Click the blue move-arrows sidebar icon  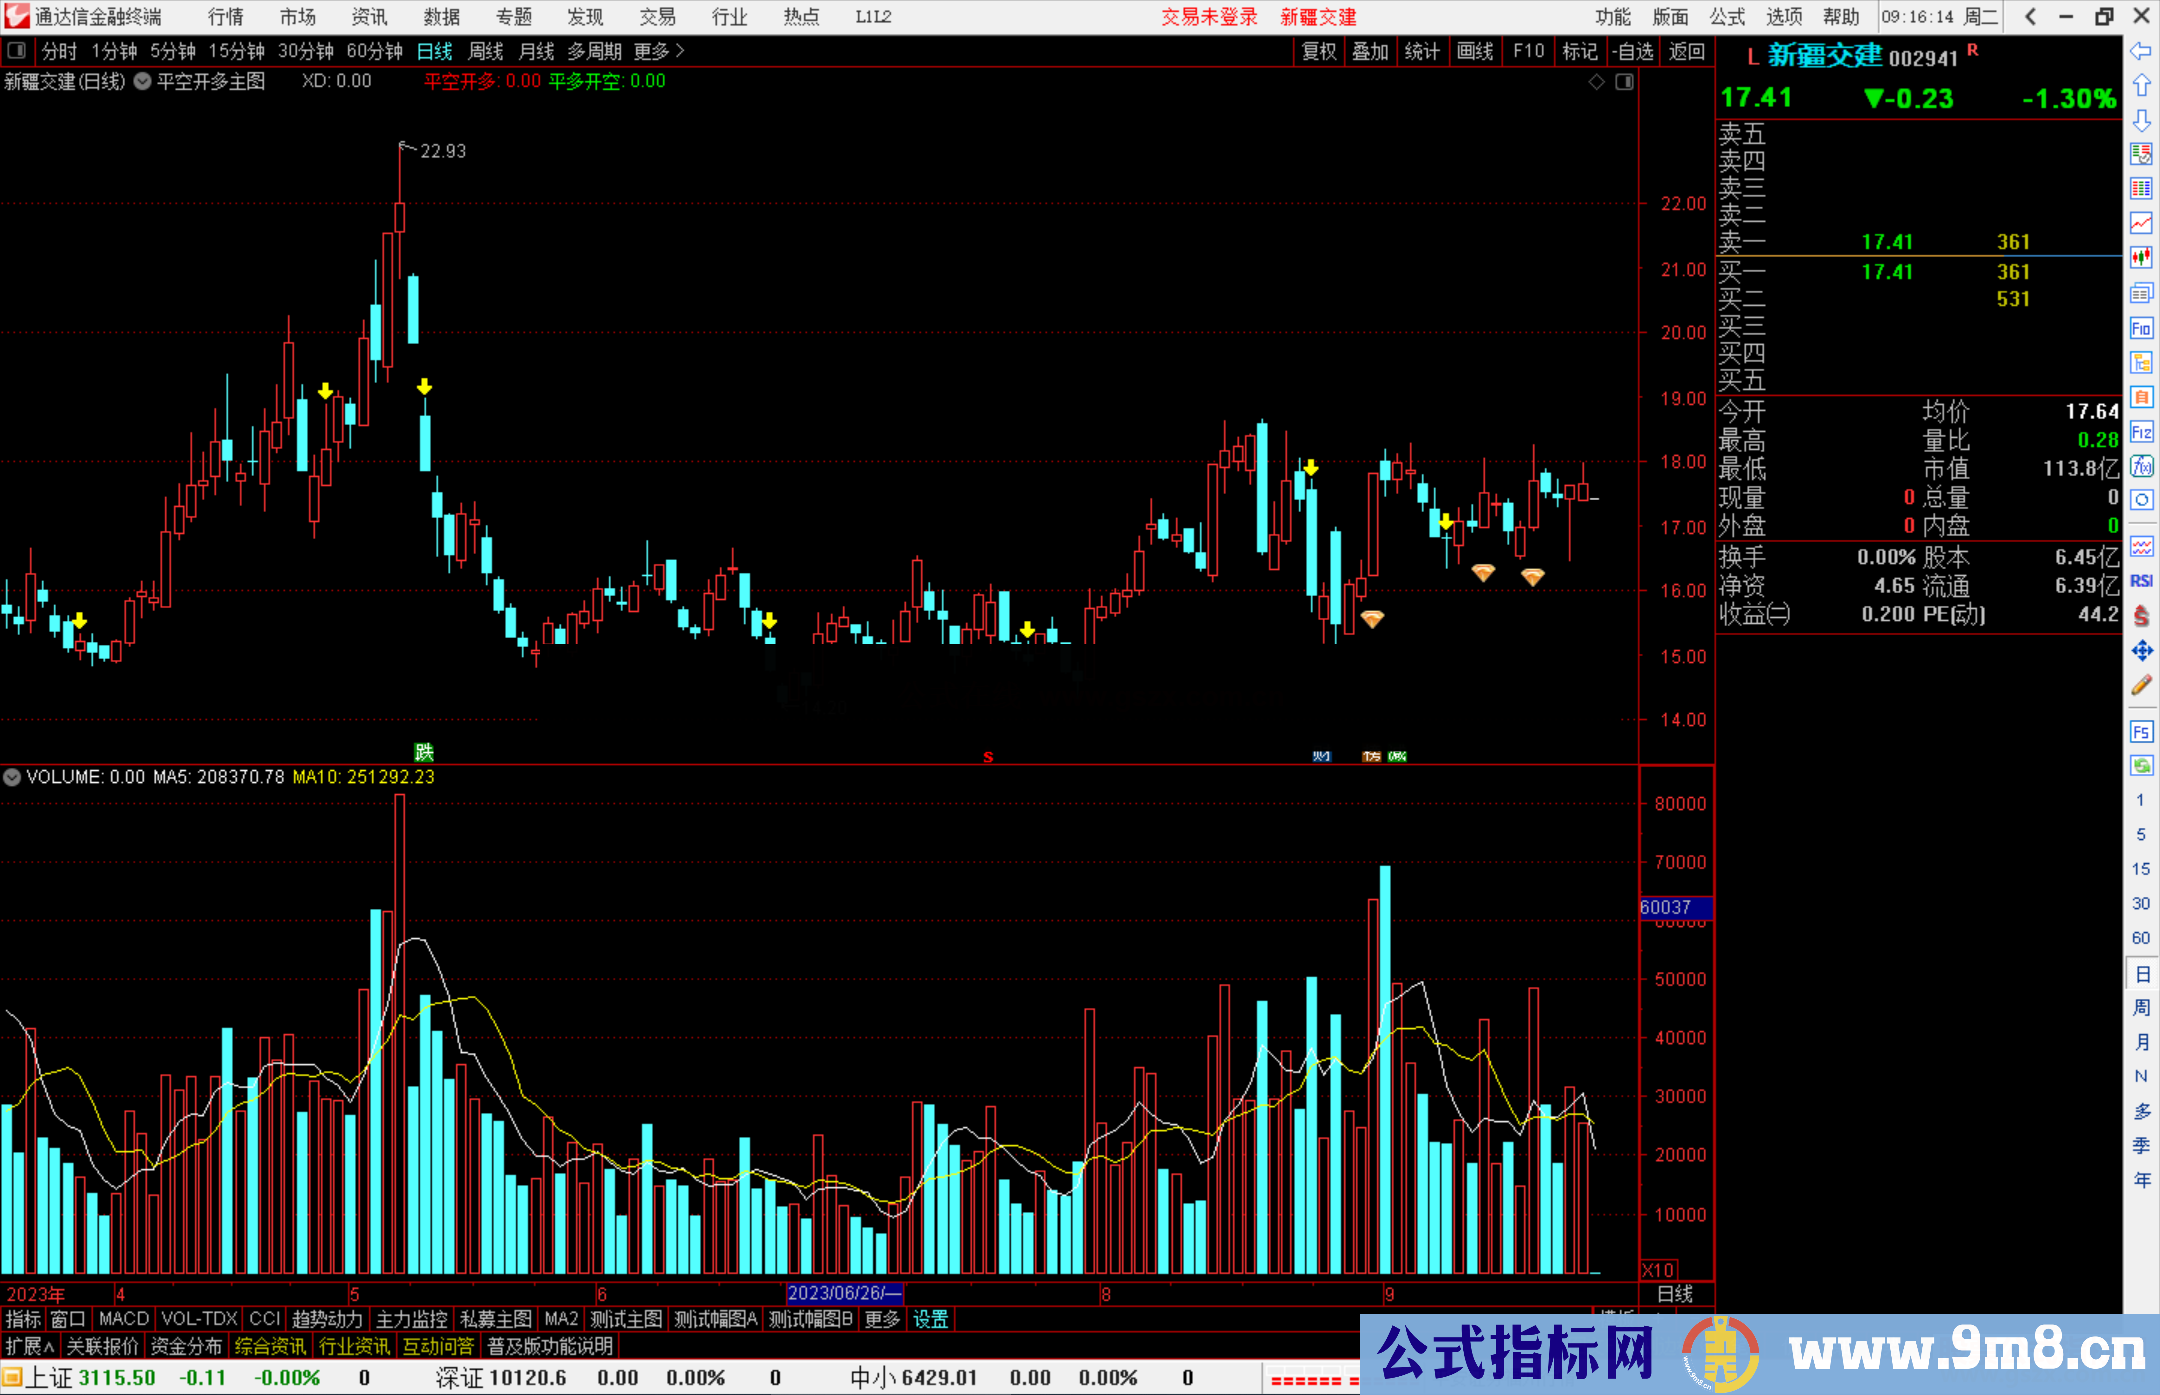tap(2141, 651)
